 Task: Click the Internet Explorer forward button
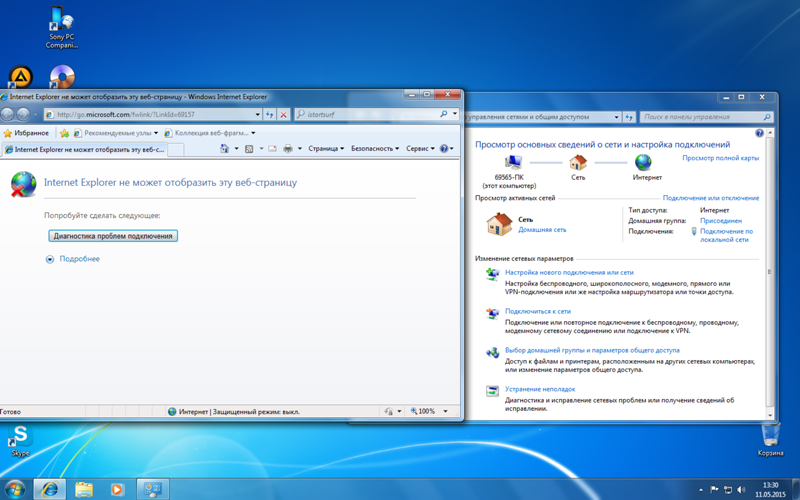23,114
